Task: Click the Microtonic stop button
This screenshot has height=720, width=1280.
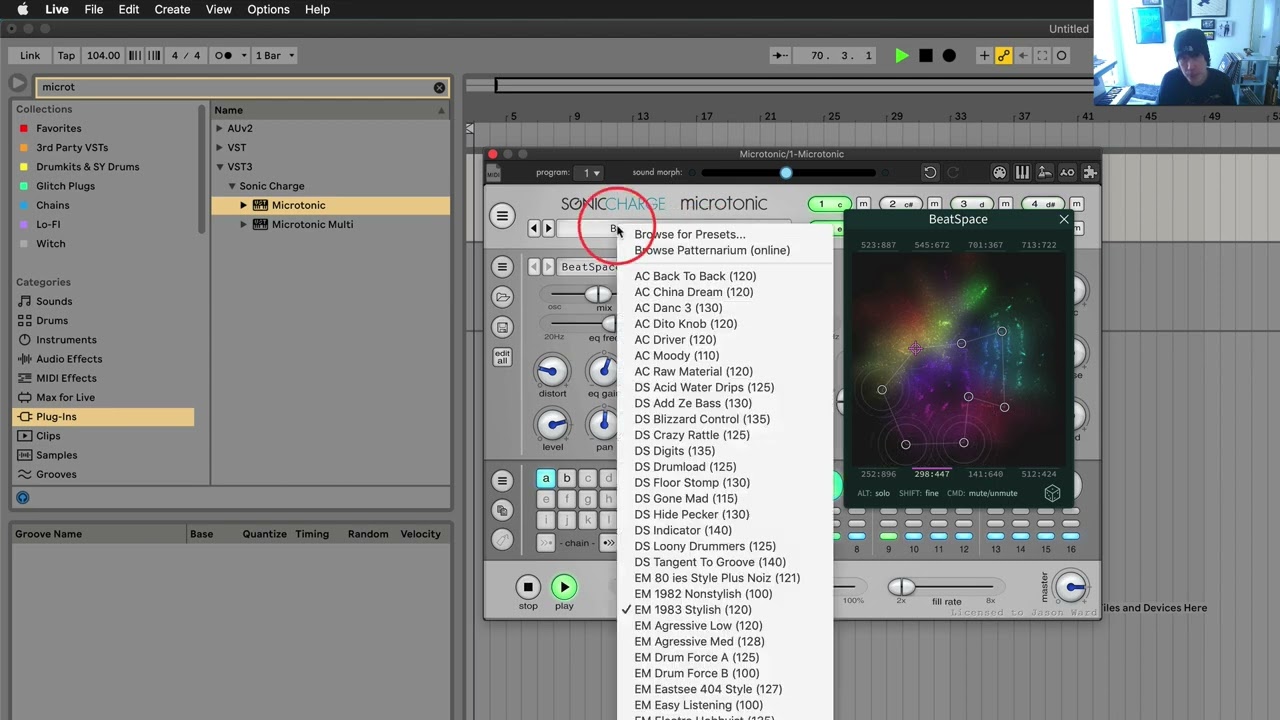Action: [x=528, y=587]
